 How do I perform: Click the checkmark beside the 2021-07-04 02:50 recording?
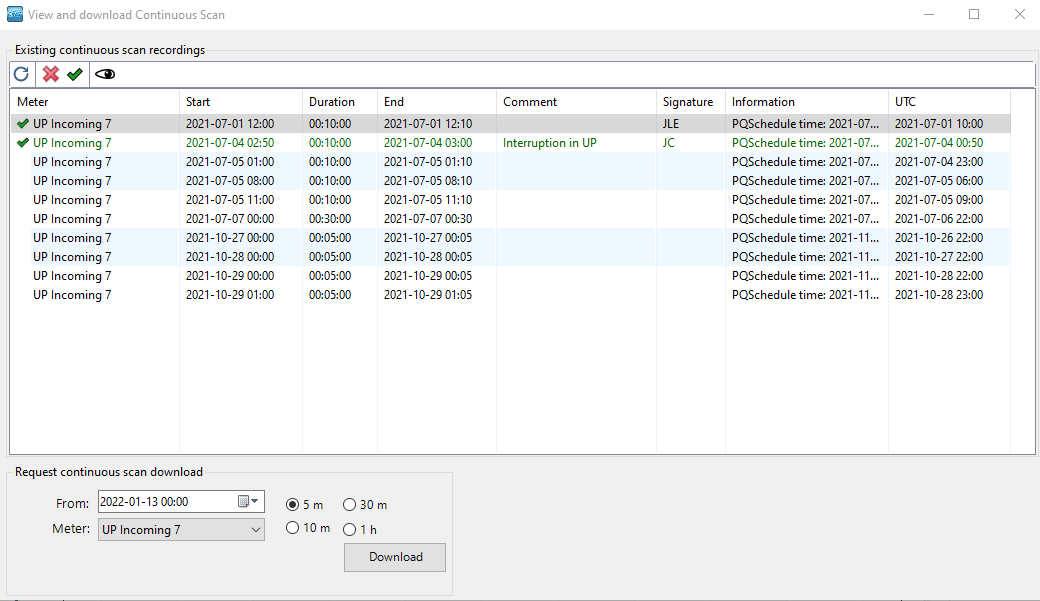23,143
